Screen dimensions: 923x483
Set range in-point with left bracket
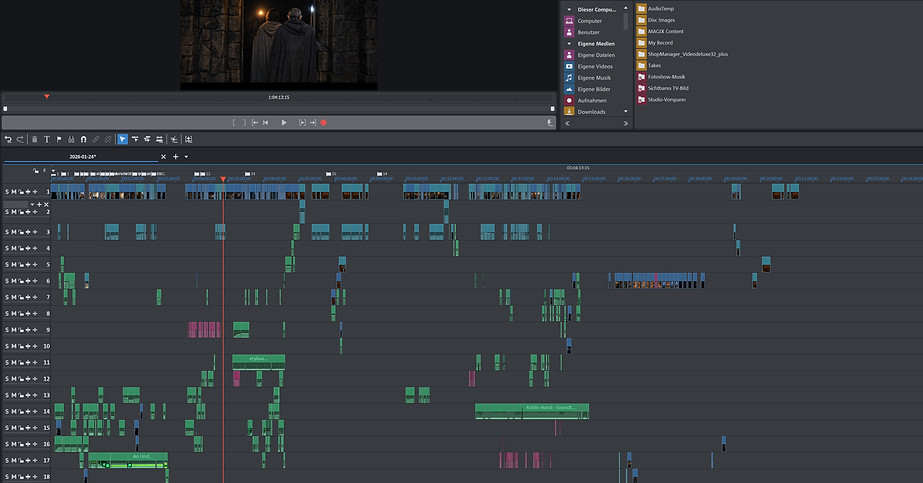point(234,123)
